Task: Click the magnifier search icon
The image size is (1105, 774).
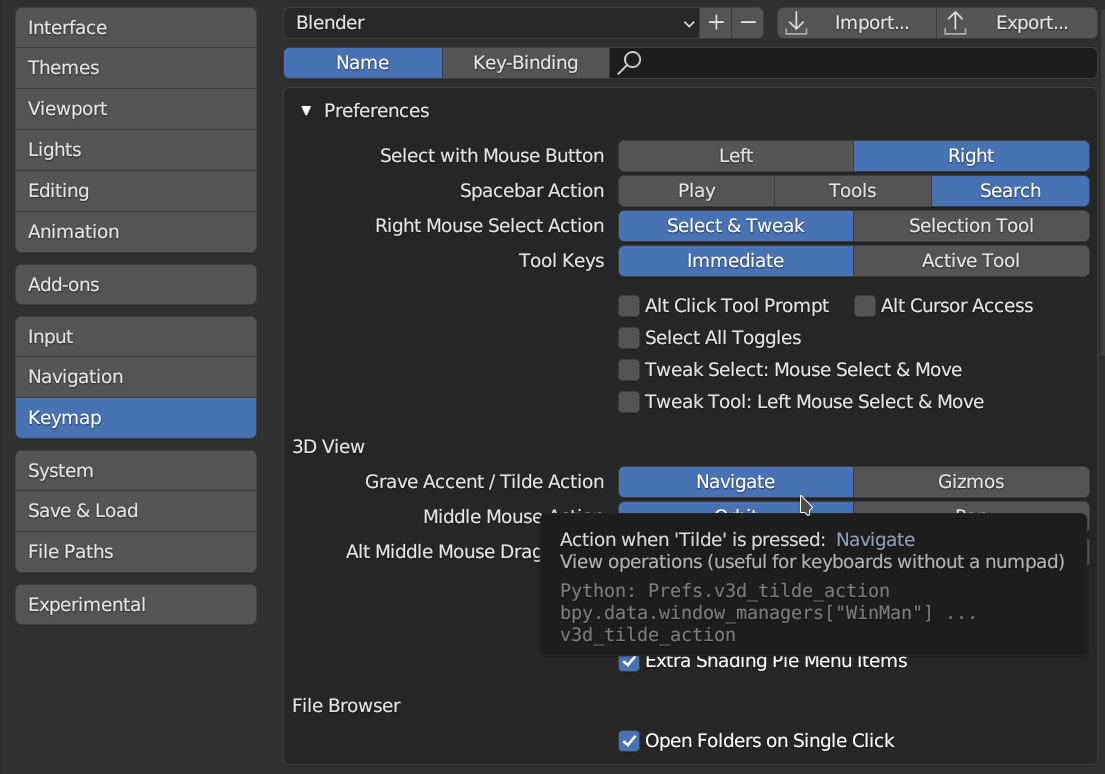Action: (629, 63)
